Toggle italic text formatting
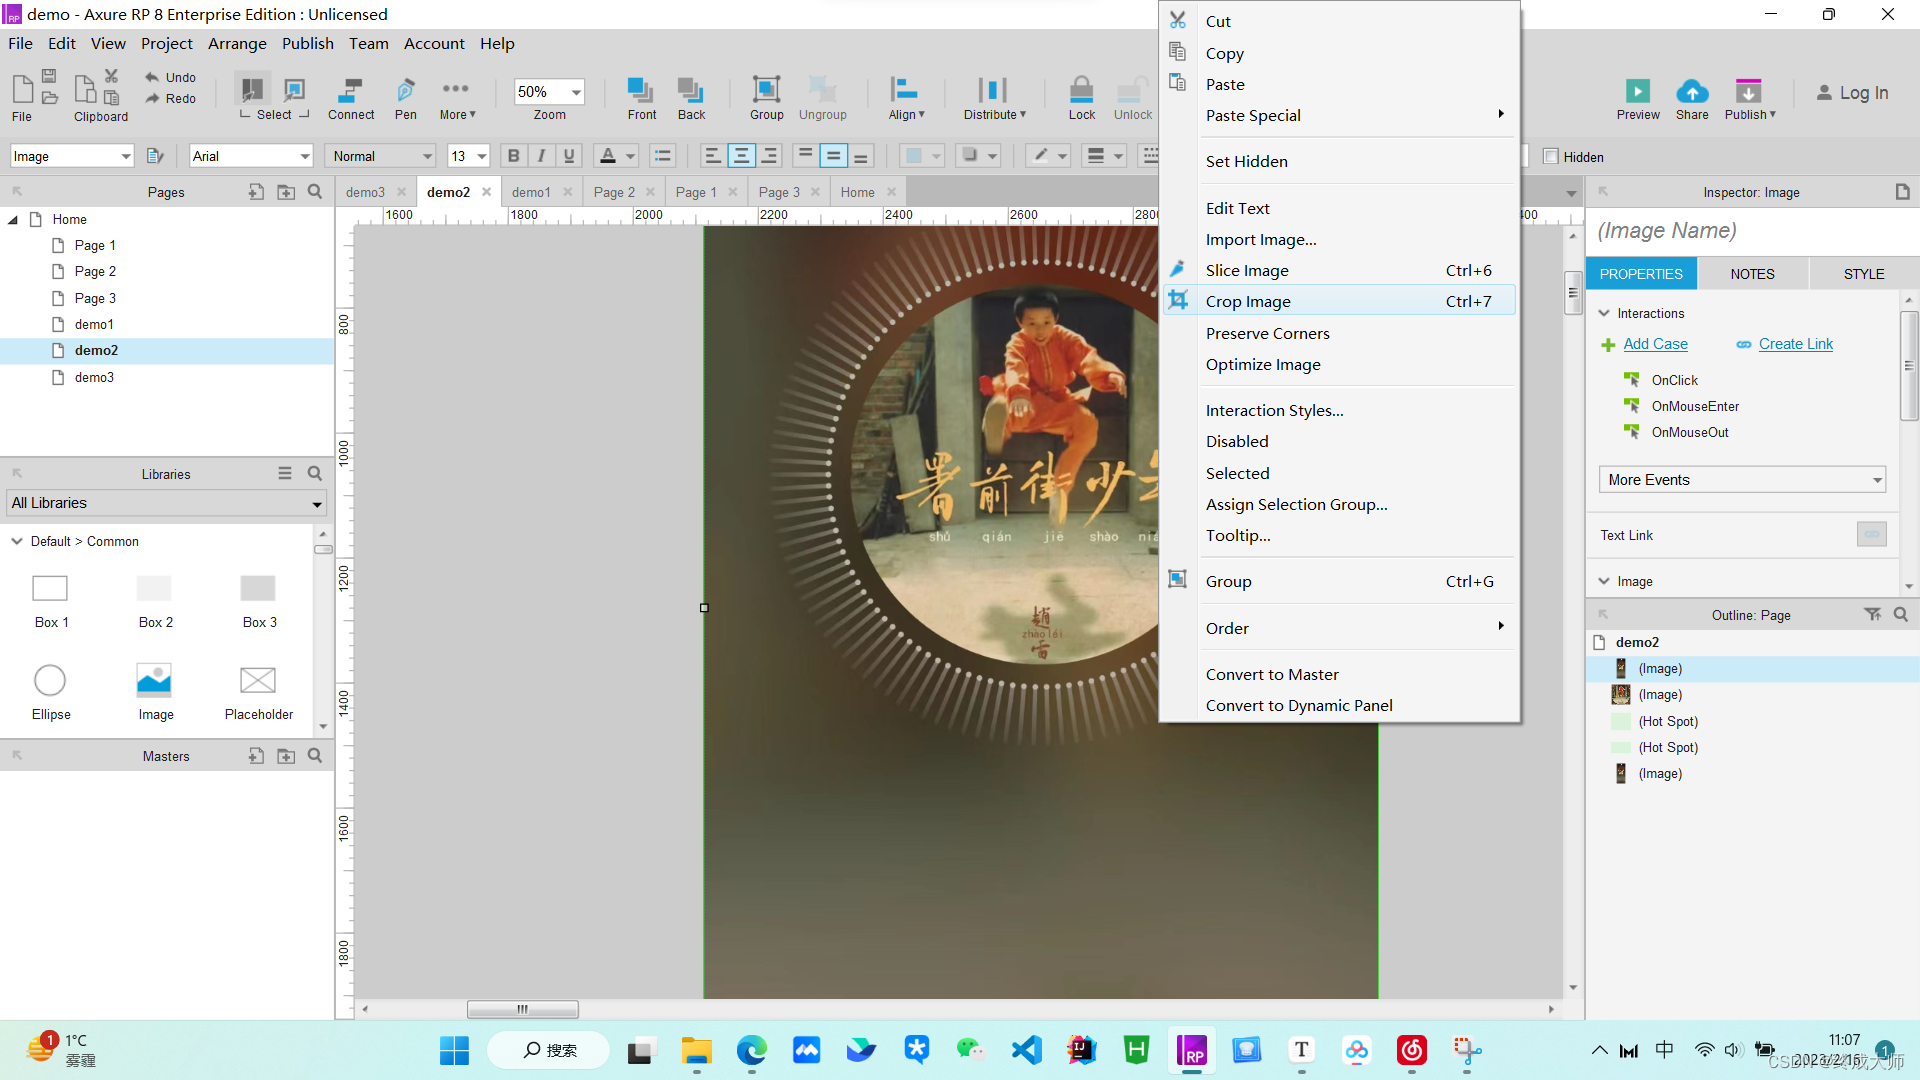This screenshot has width=1920, height=1080. [x=541, y=156]
